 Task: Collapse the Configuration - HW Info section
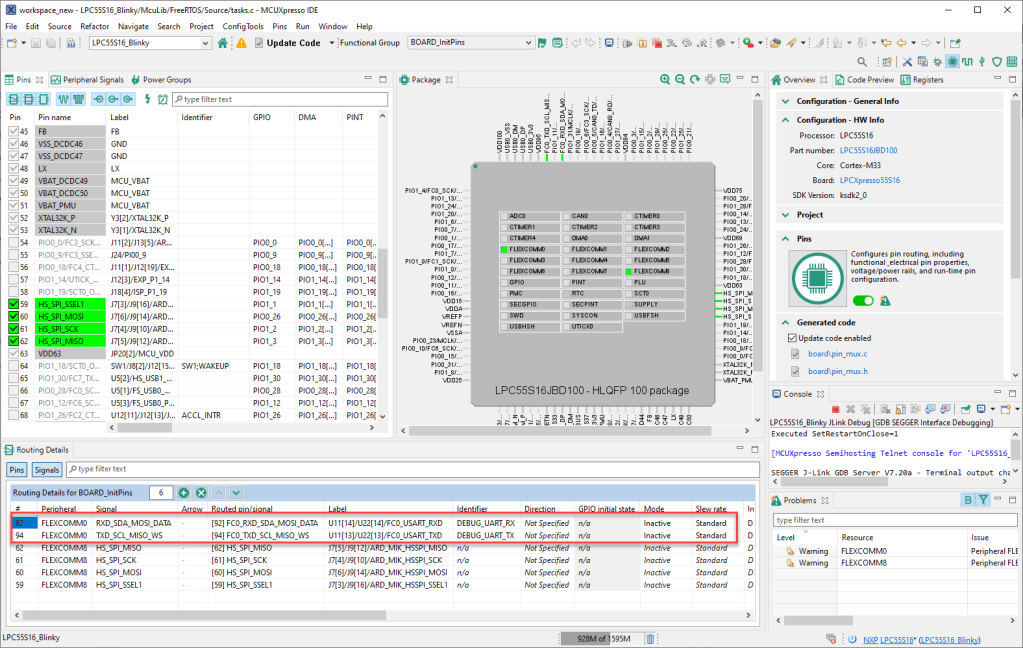click(x=785, y=120)
